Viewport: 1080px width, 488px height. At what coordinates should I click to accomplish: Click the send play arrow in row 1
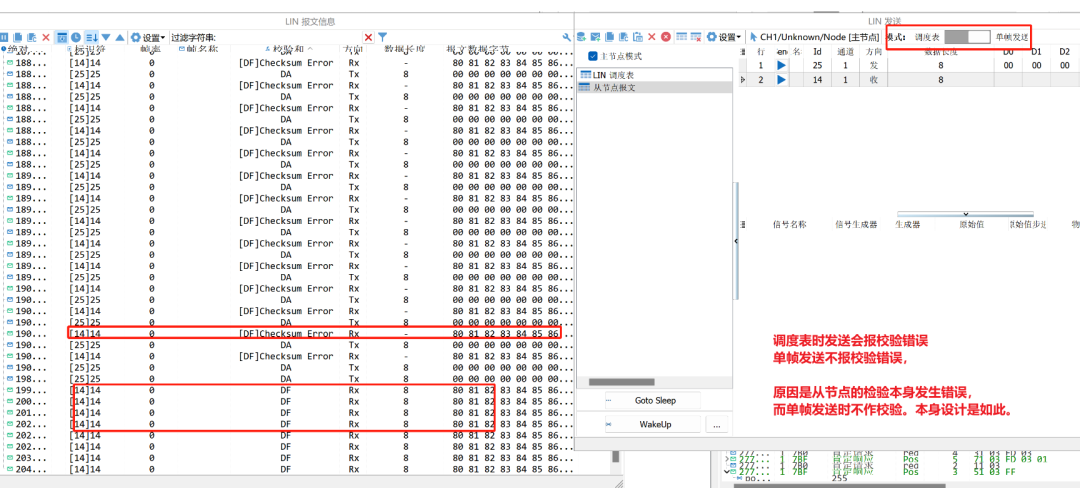tap(782, 65)
